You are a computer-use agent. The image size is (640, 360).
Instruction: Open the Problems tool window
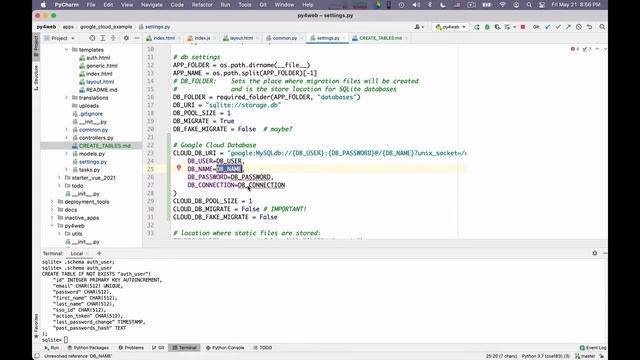tap(131, 348)
